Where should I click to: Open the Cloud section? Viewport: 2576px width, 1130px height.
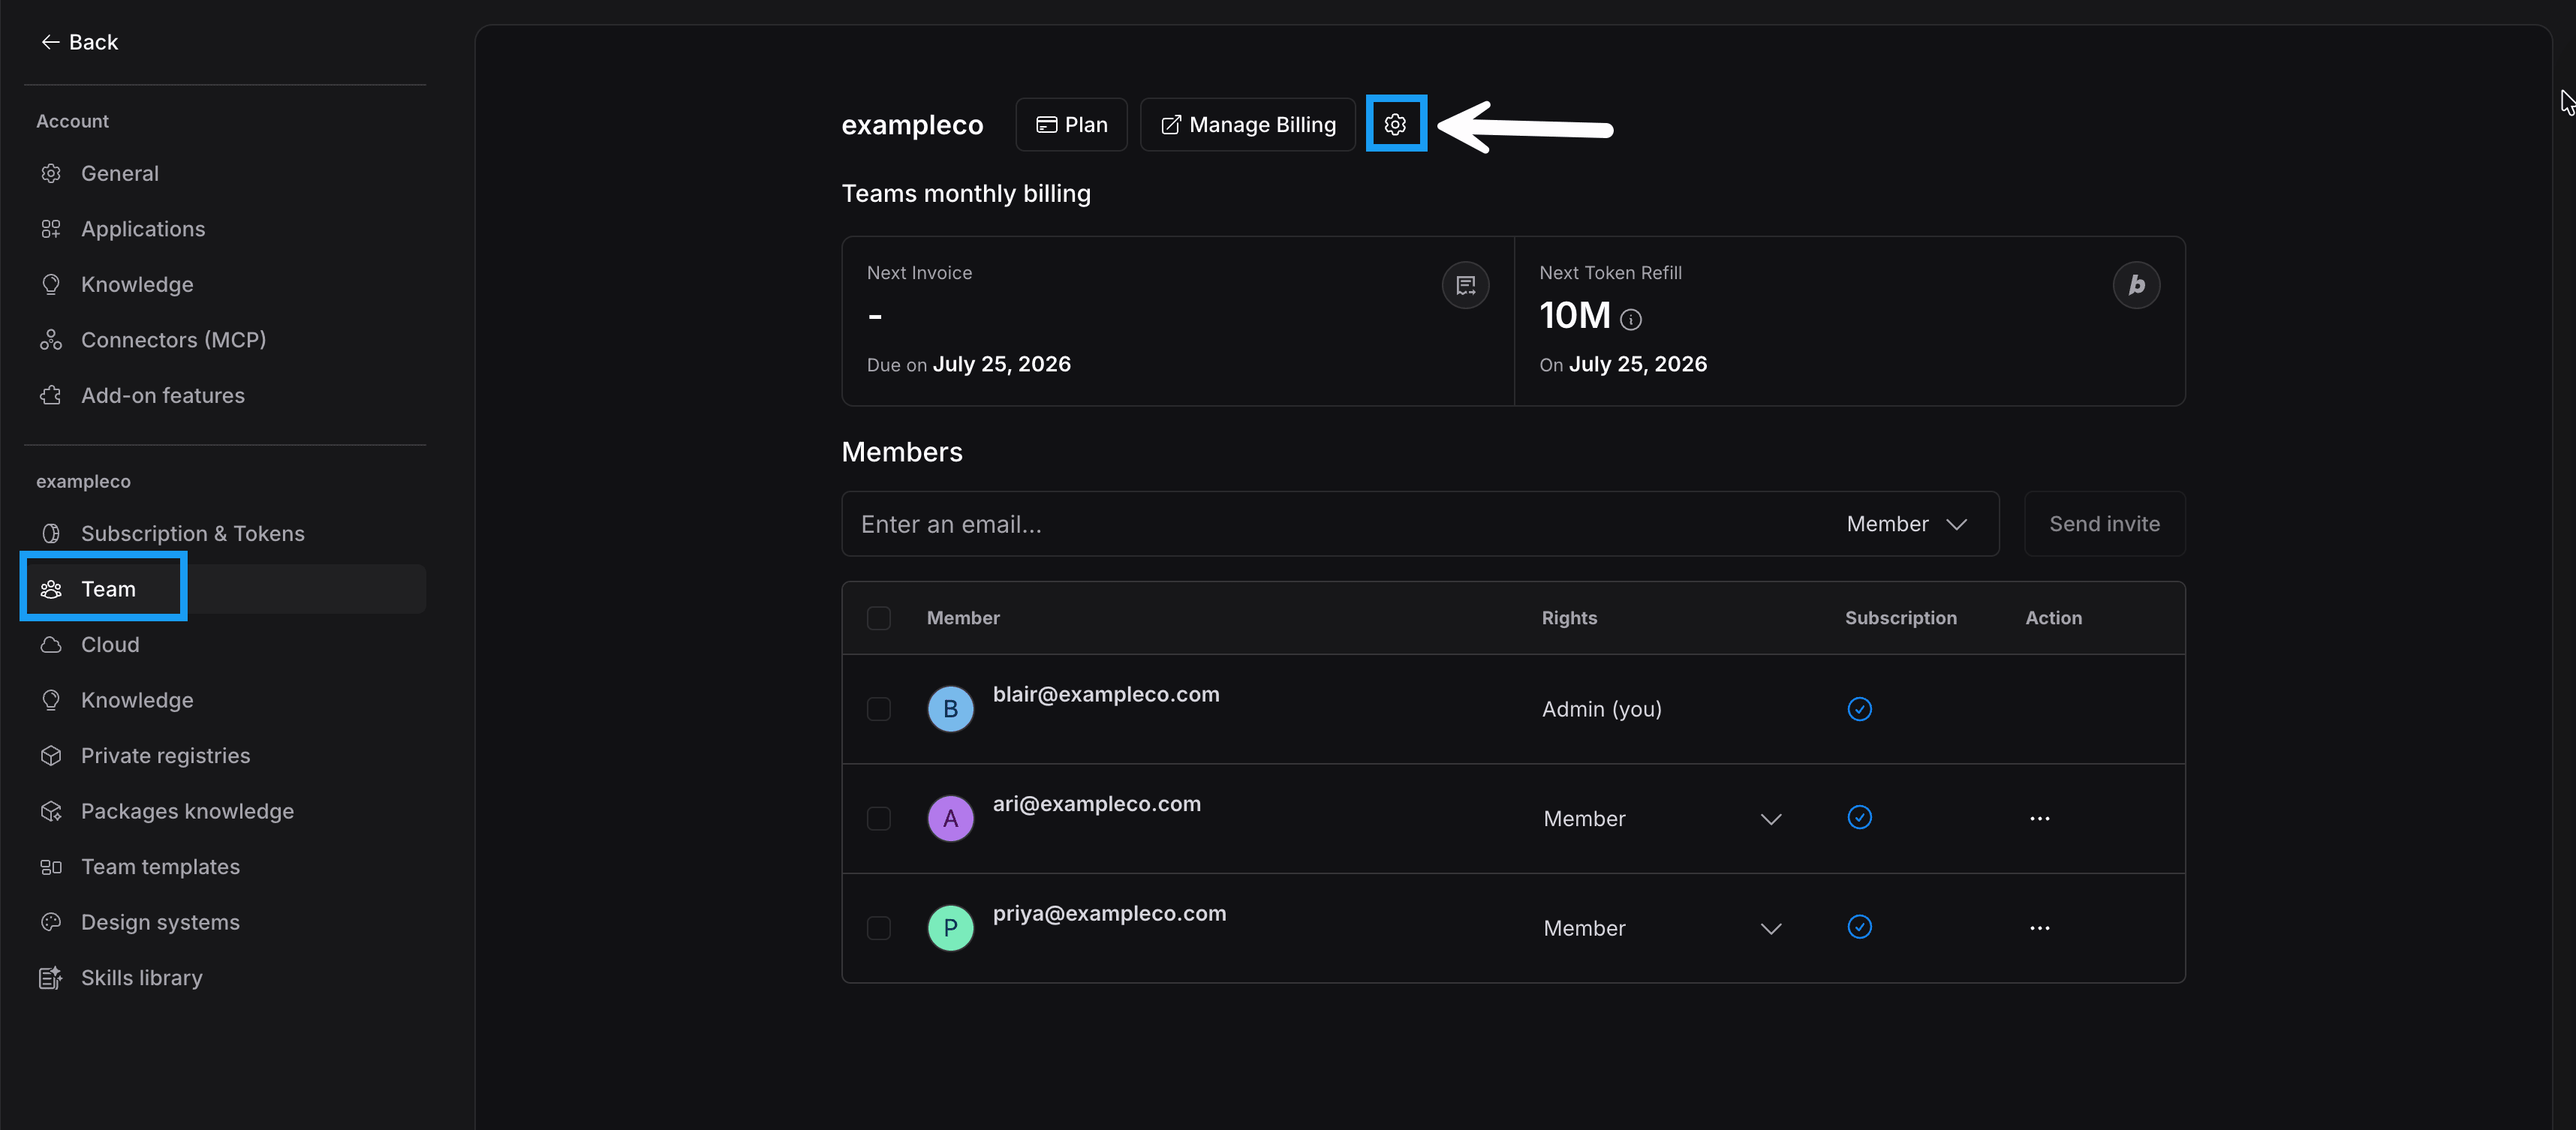(225, 644)
